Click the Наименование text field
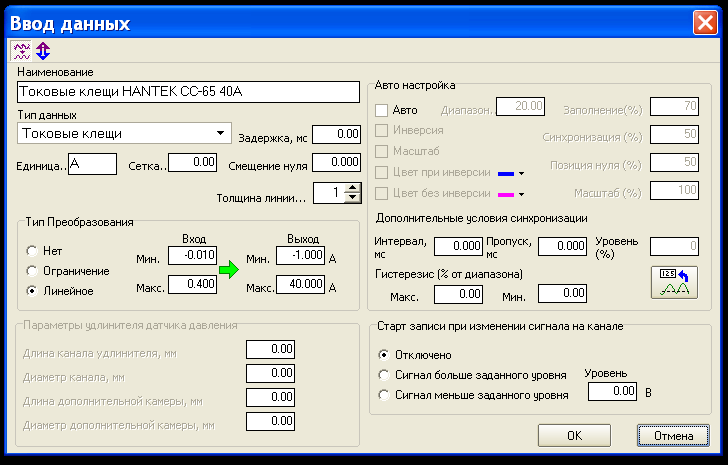The height and width of the screenshot is (465, 728). [188, 92]
